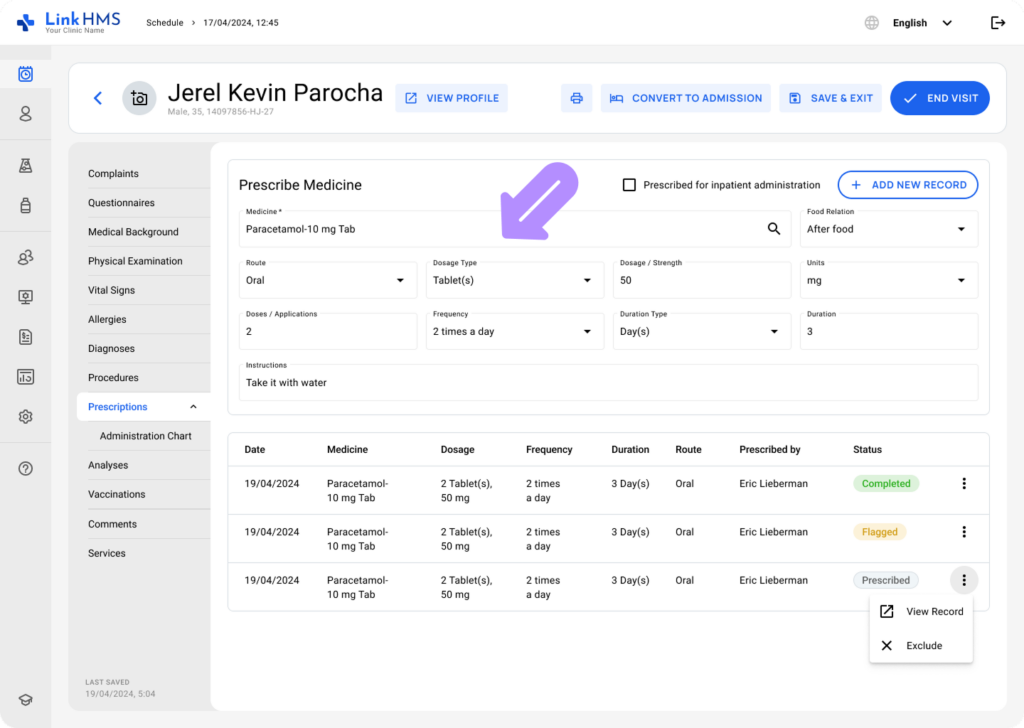Image resolution: width=1024 pixels, height=728 pixels.
Task: Choose 'Exclude' from the context menu
Action: (922, 646)
